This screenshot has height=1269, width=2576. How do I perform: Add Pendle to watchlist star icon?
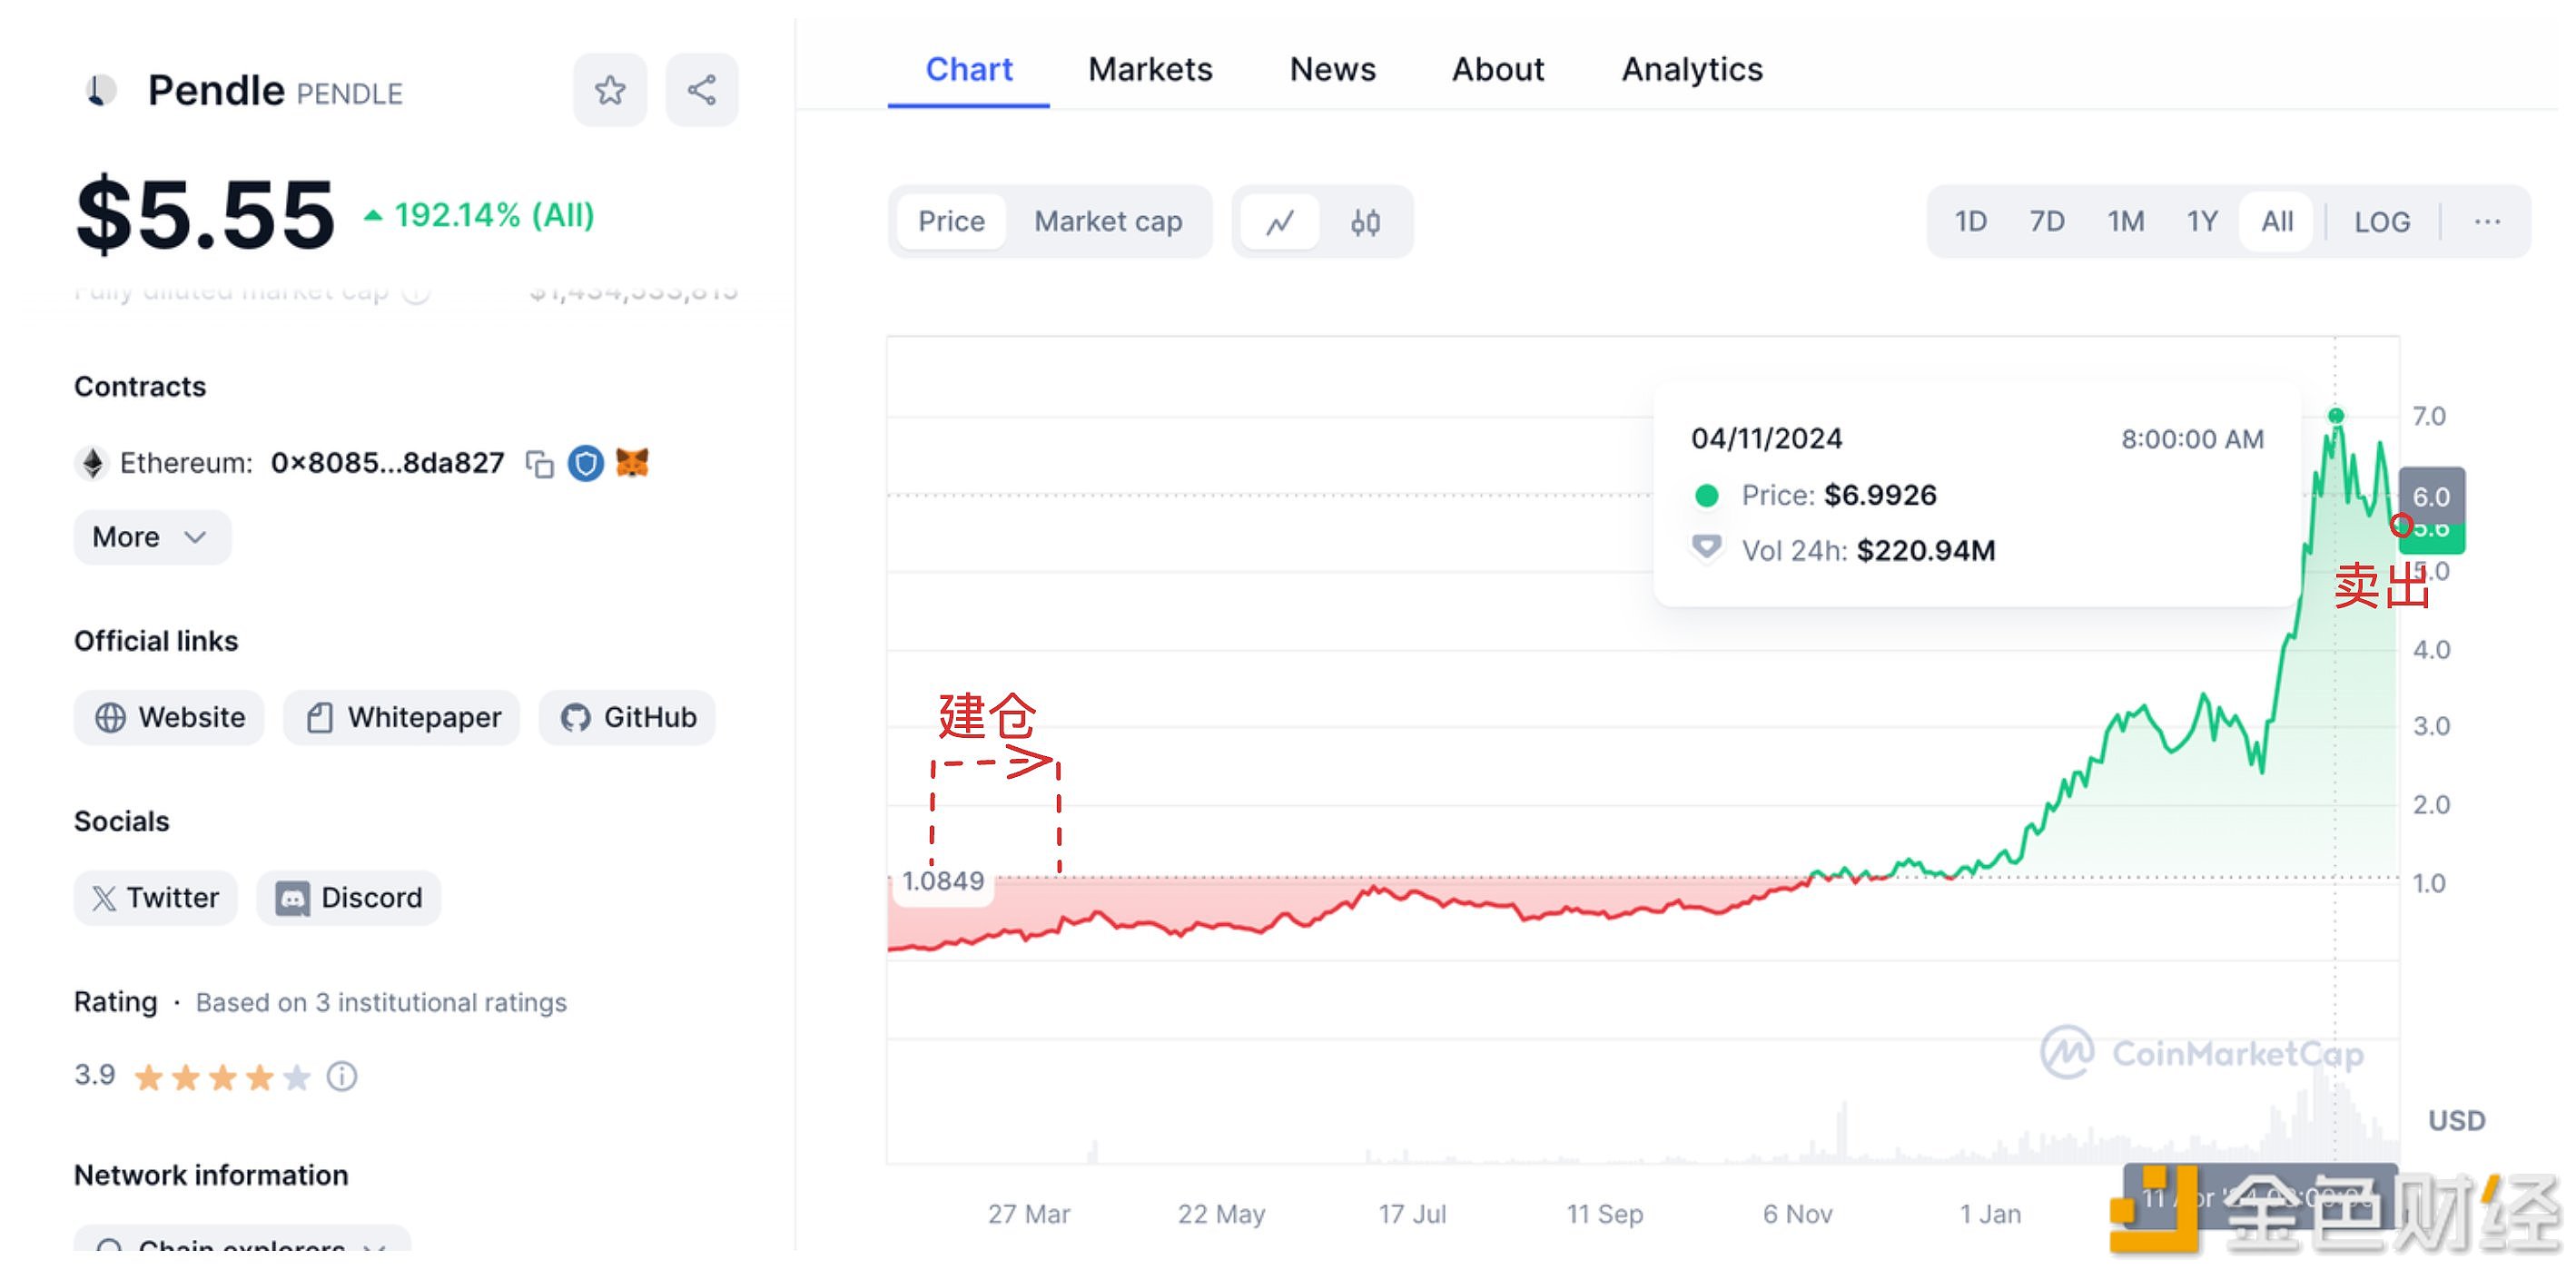pyautogui.click(x=609, y=91)
